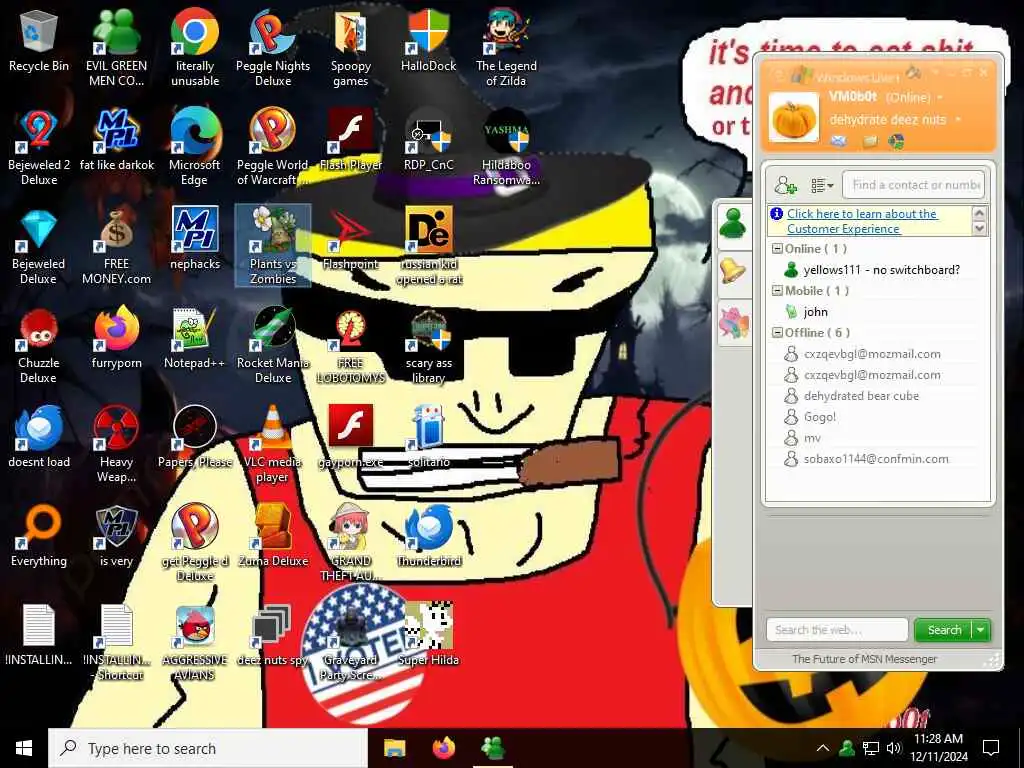Click the bell alerts tab in Messenger
Viewport: 1024px width, 768px height.
733,270
